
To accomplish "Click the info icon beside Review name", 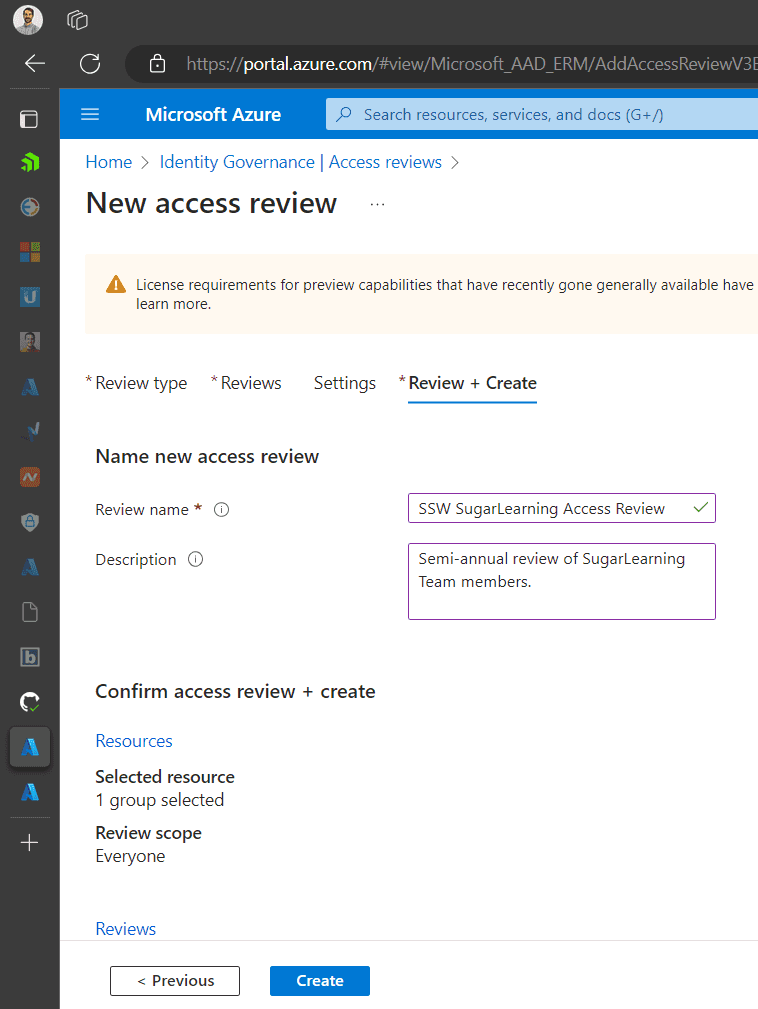I will click(222, 510).
